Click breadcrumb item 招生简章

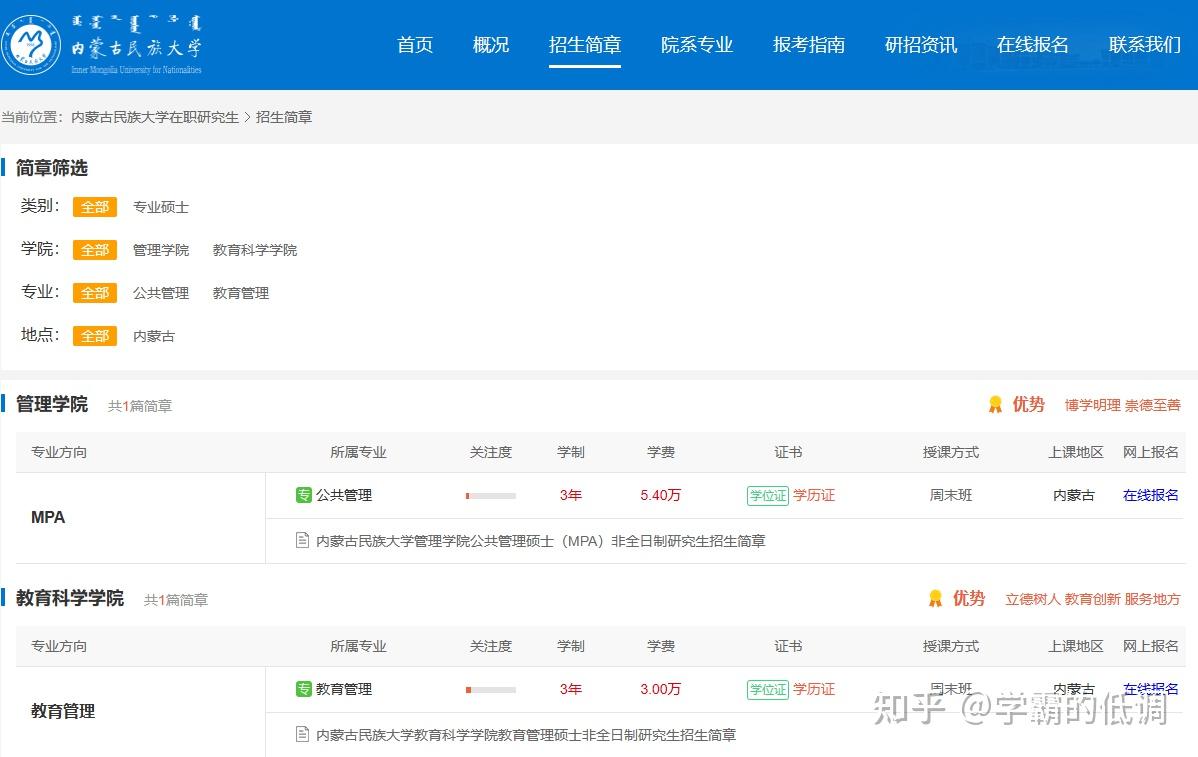[283, 118]
